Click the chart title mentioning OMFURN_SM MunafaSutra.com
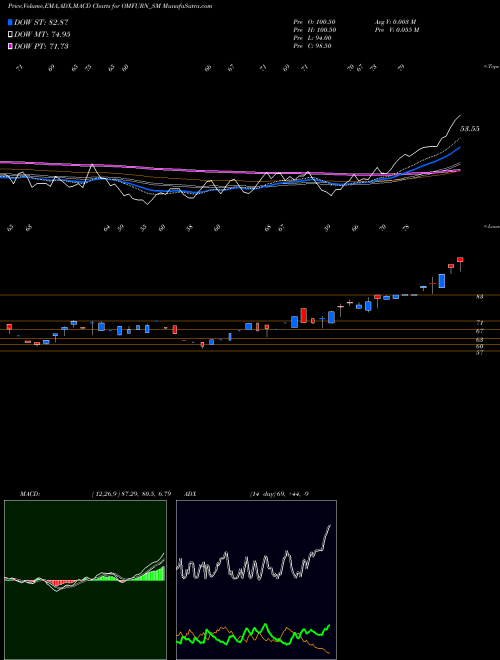This screenshot has height=660, width=500. pyautogui.click(x=110, y=6)
